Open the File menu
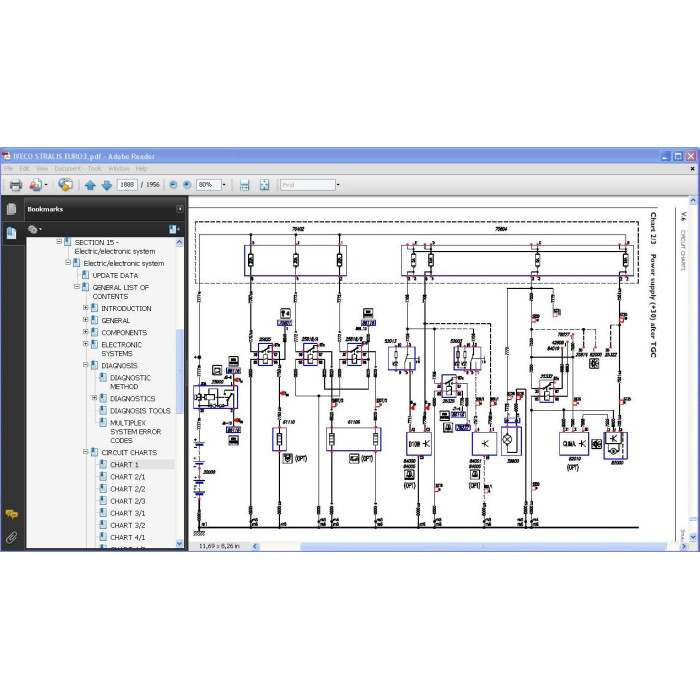 click(8, 169)
